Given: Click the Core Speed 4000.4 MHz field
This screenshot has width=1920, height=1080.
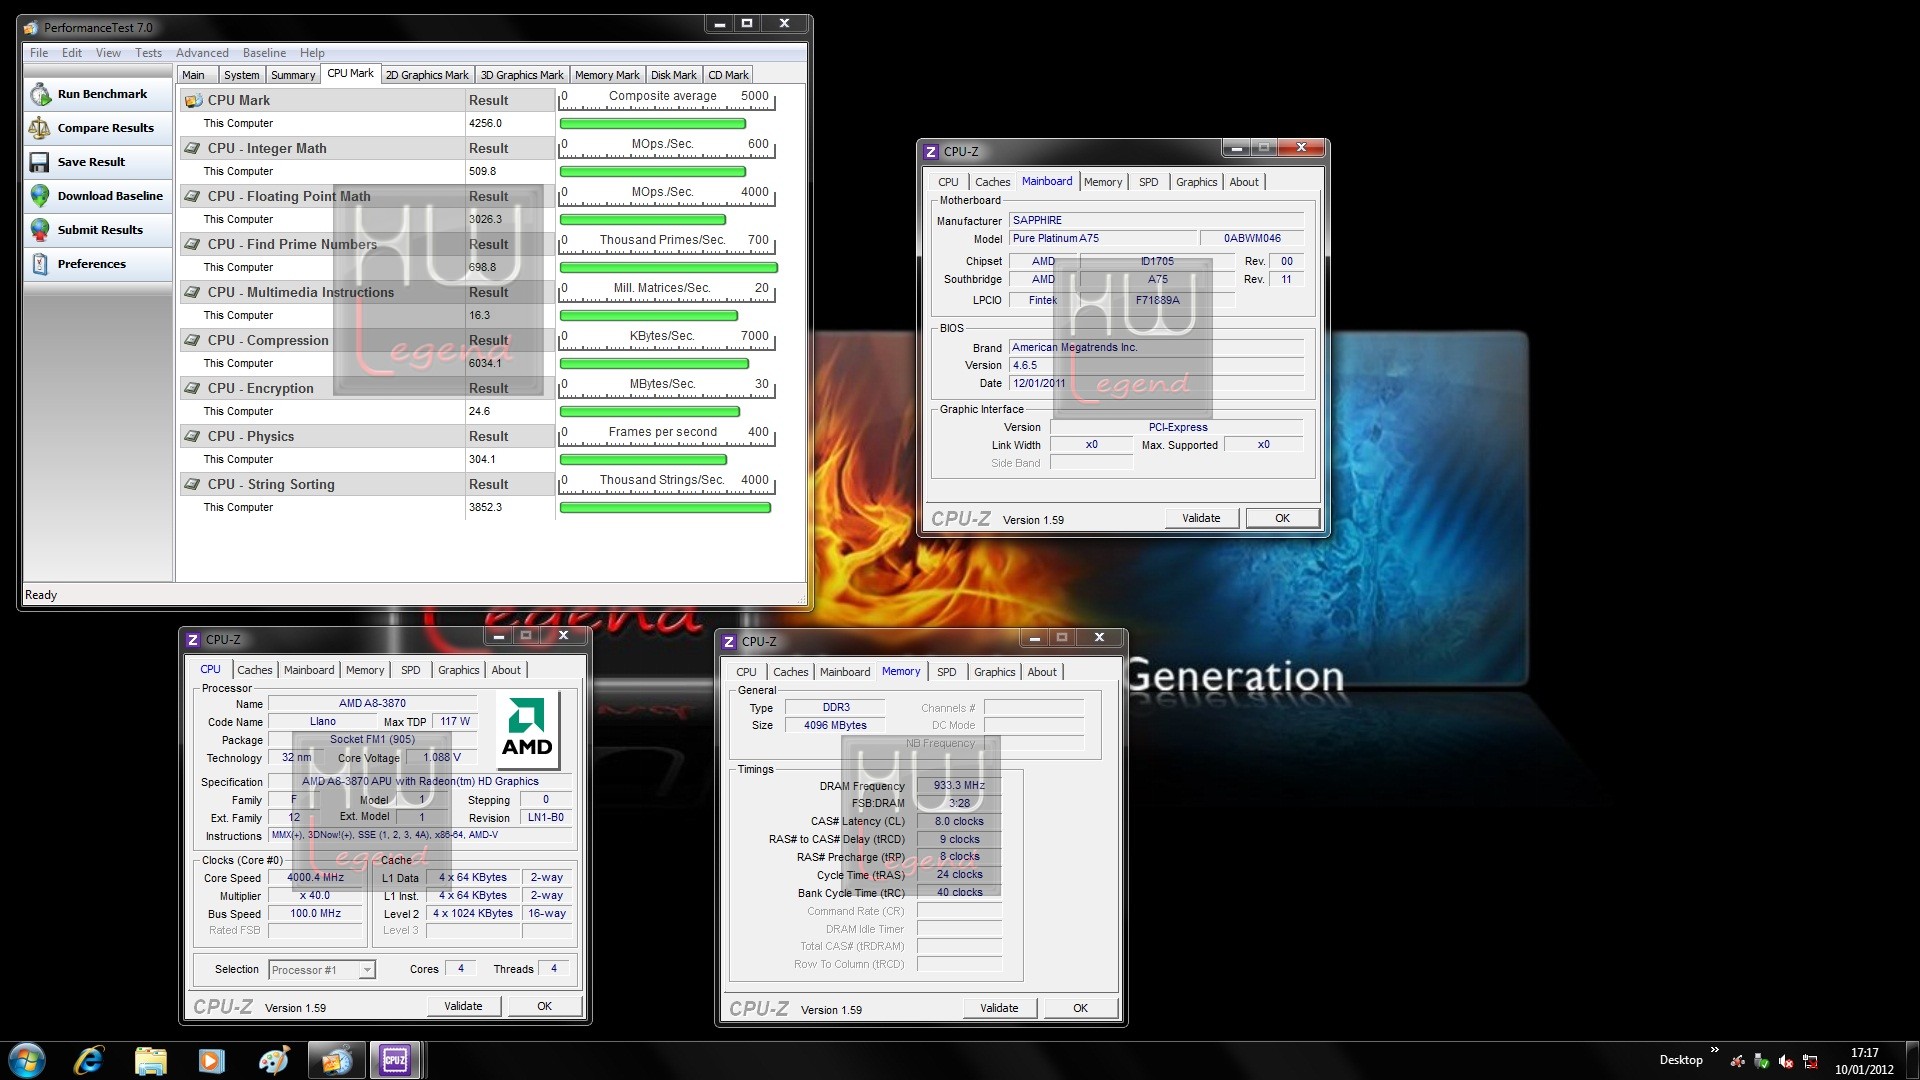Looking at the screenshot, I should tap(315, 878).
